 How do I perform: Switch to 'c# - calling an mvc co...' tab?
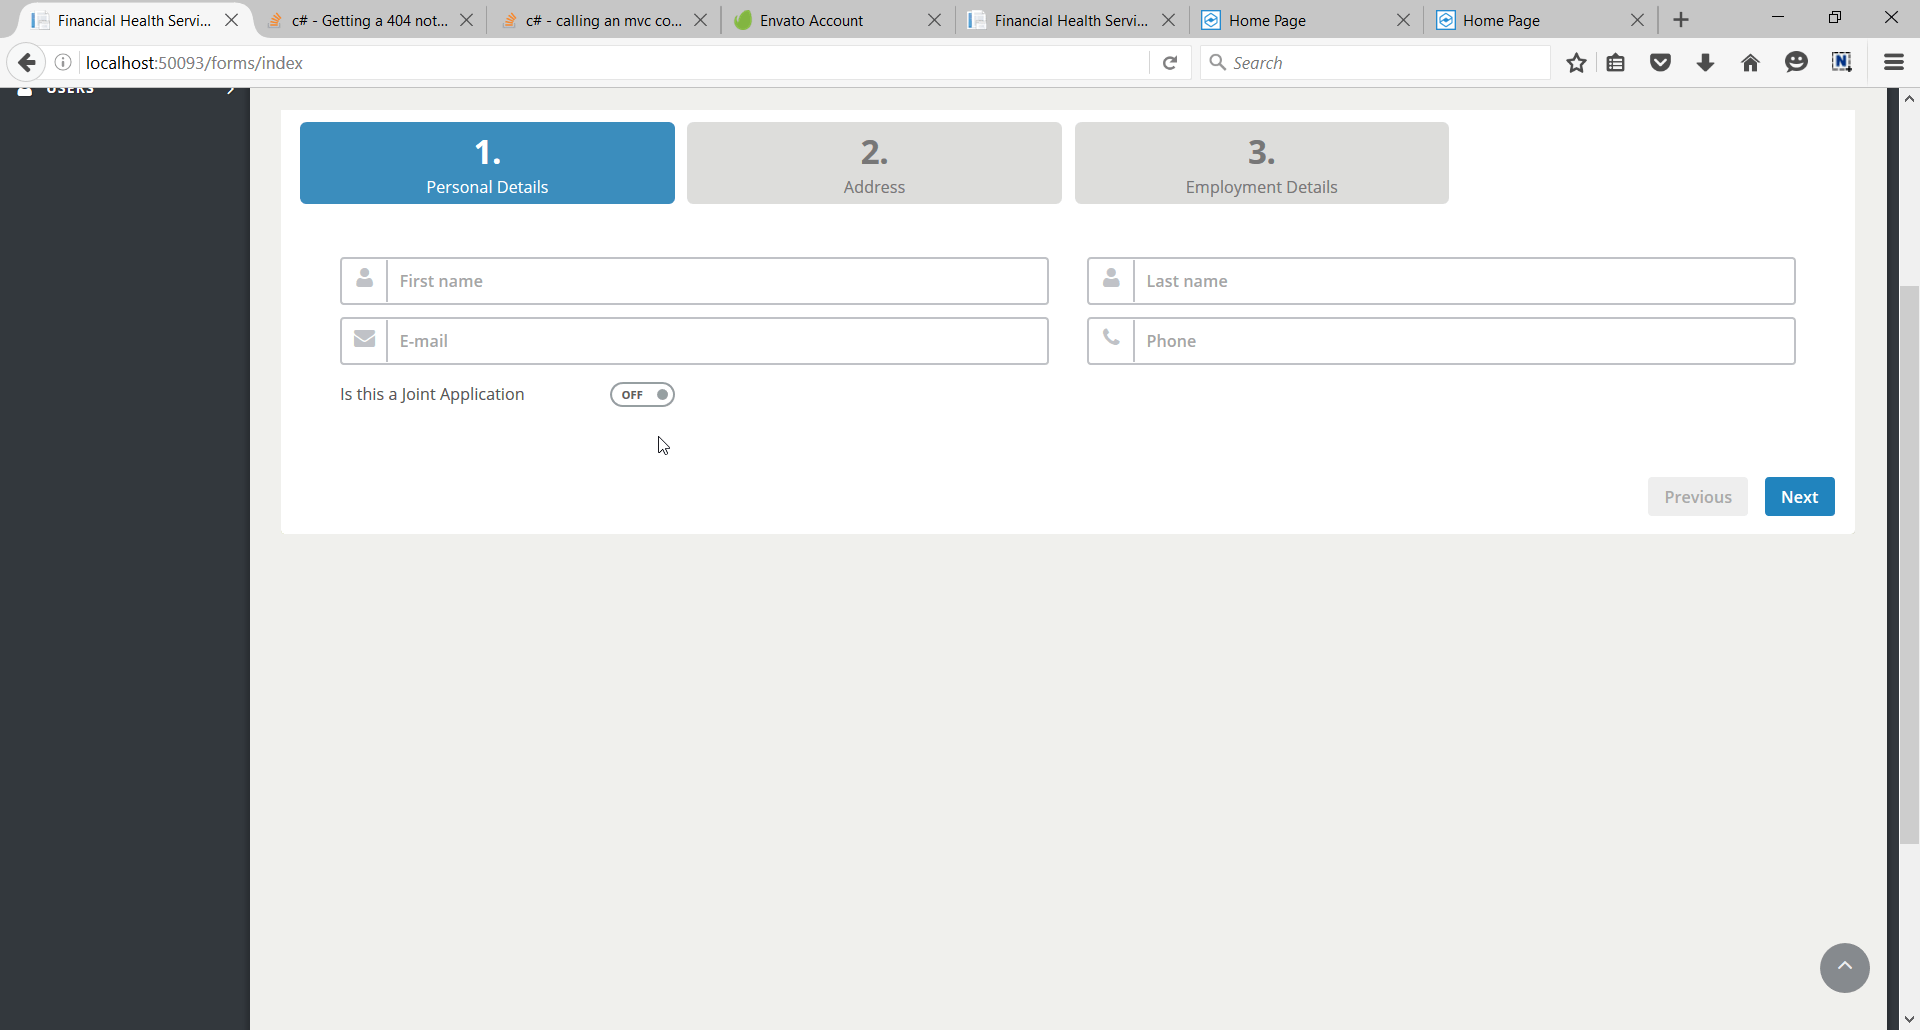point(604,20)
